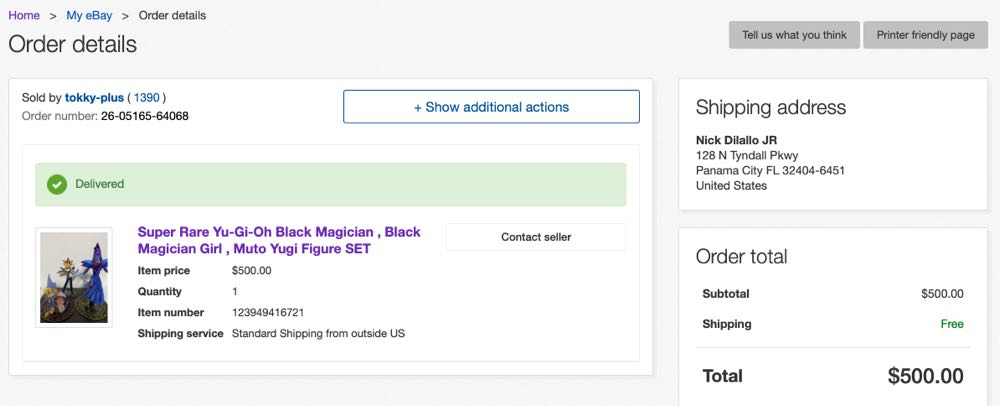Click the green Free shipping label
The image size is (1000, 406).
pyautogui.click(x=952, y=324)
